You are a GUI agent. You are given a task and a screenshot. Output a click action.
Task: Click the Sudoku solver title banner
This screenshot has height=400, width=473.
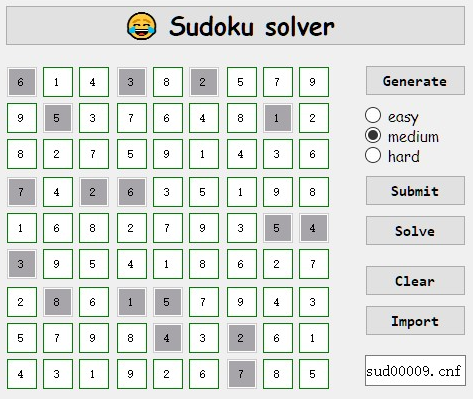[235, 26]
